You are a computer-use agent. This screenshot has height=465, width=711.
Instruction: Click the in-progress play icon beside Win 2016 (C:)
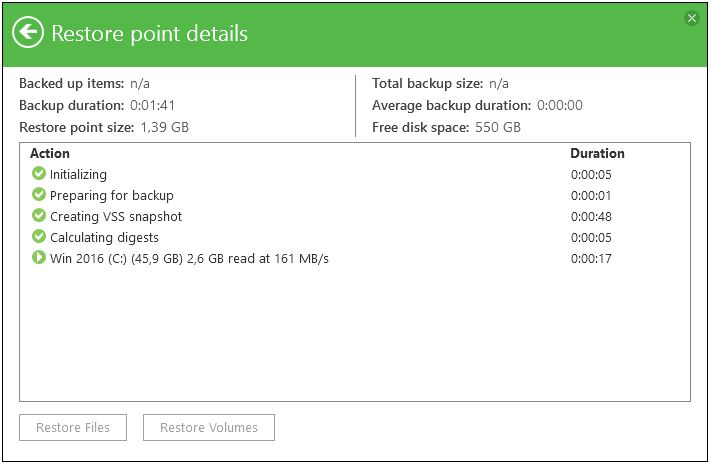tap(39, 257)
